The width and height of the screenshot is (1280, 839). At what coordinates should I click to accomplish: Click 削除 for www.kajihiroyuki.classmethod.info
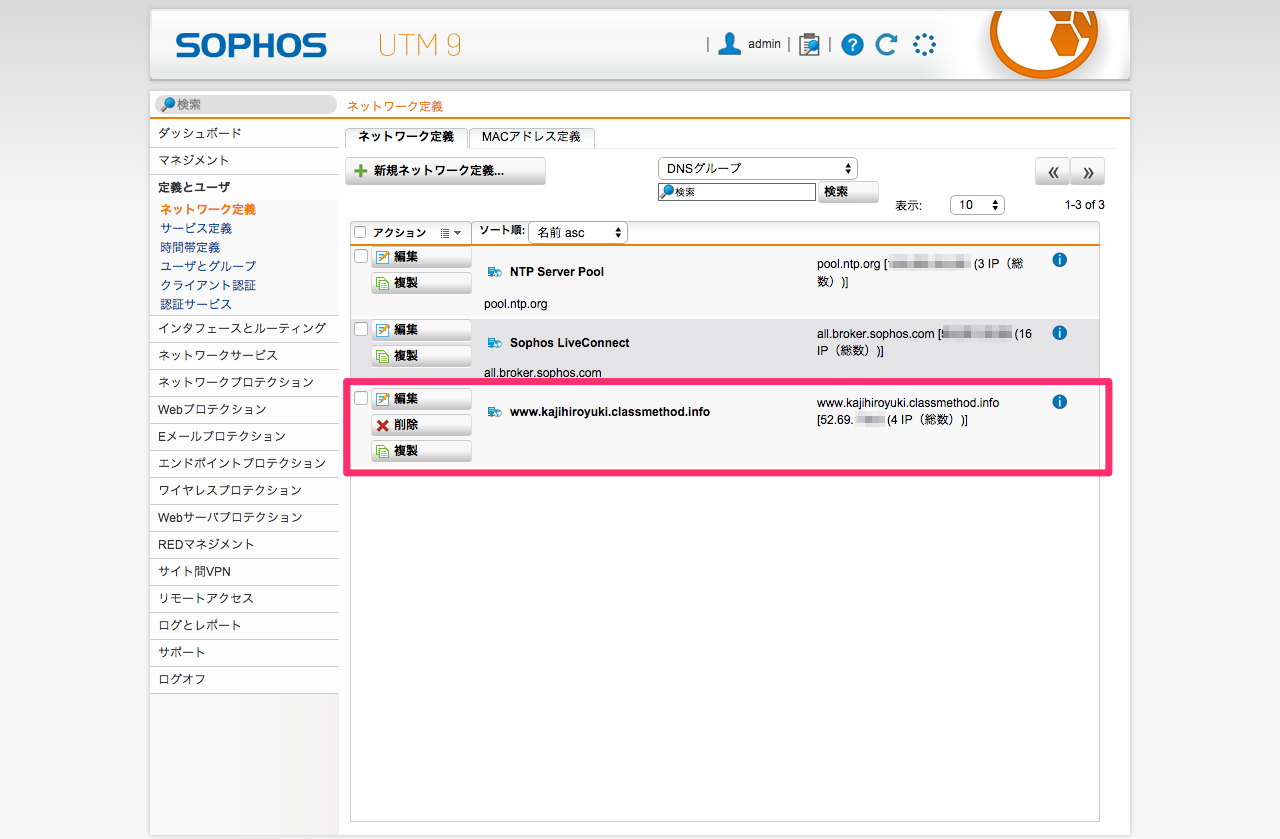(421, 425)
